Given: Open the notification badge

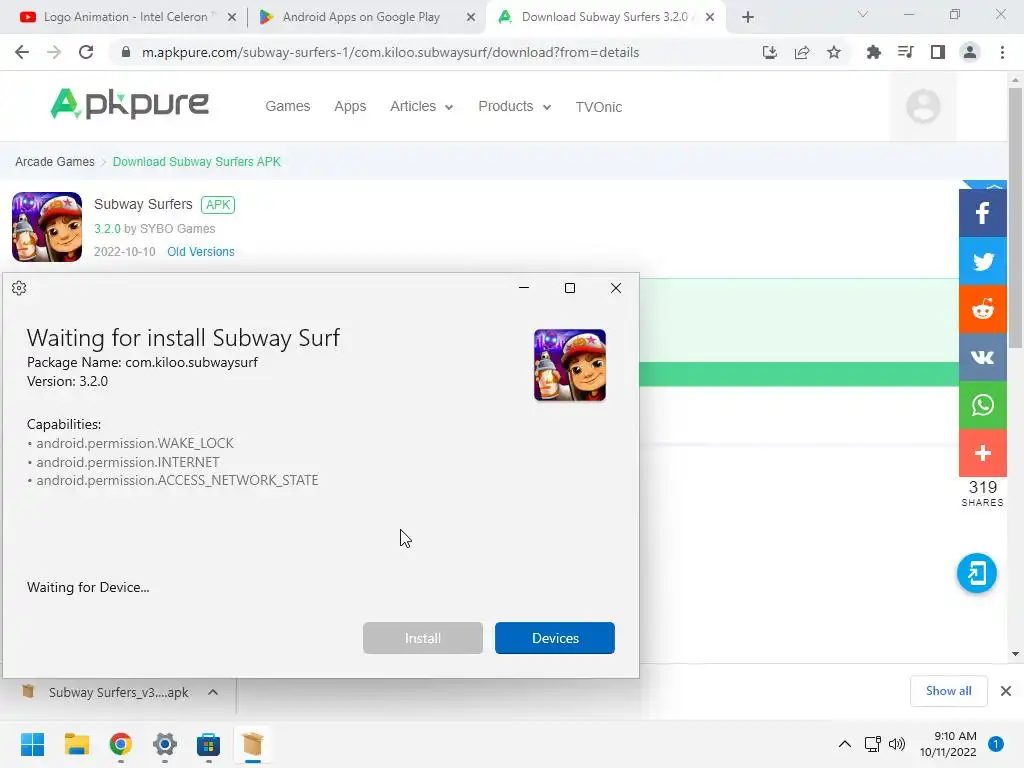Looking at the screenshot, I should tap(995, 744).
